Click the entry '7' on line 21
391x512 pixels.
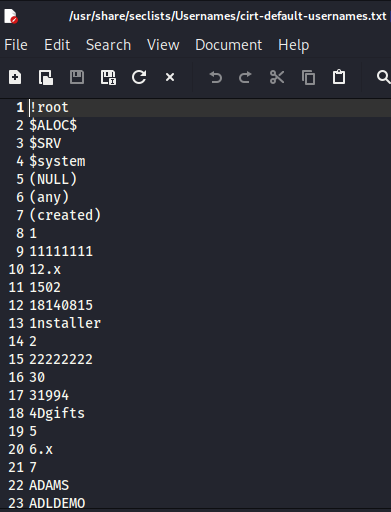pyautogui.click(x=33, y=467)
